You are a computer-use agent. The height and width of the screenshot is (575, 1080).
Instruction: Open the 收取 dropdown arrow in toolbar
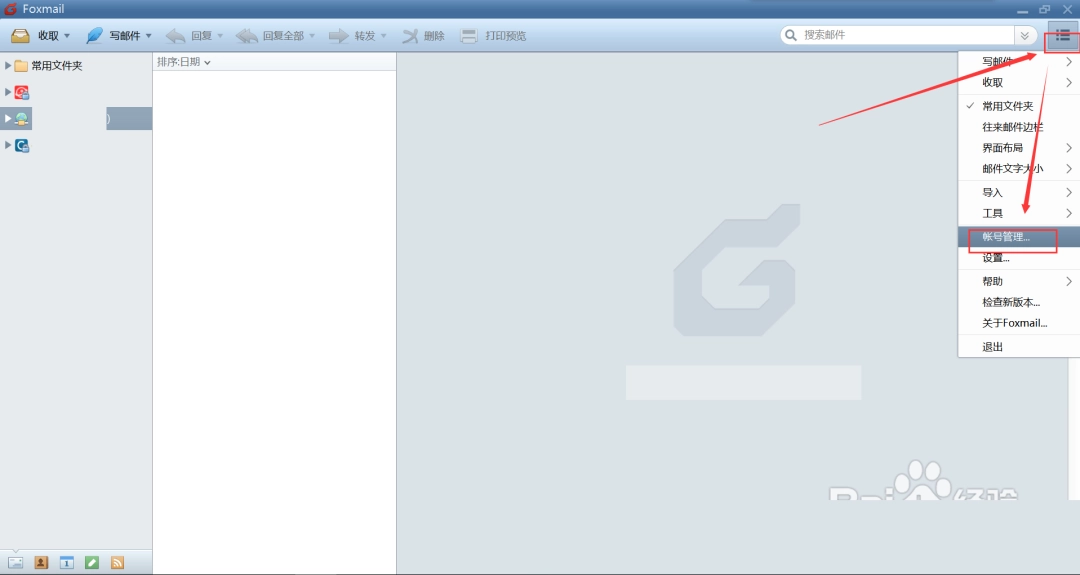click(67, 36)
